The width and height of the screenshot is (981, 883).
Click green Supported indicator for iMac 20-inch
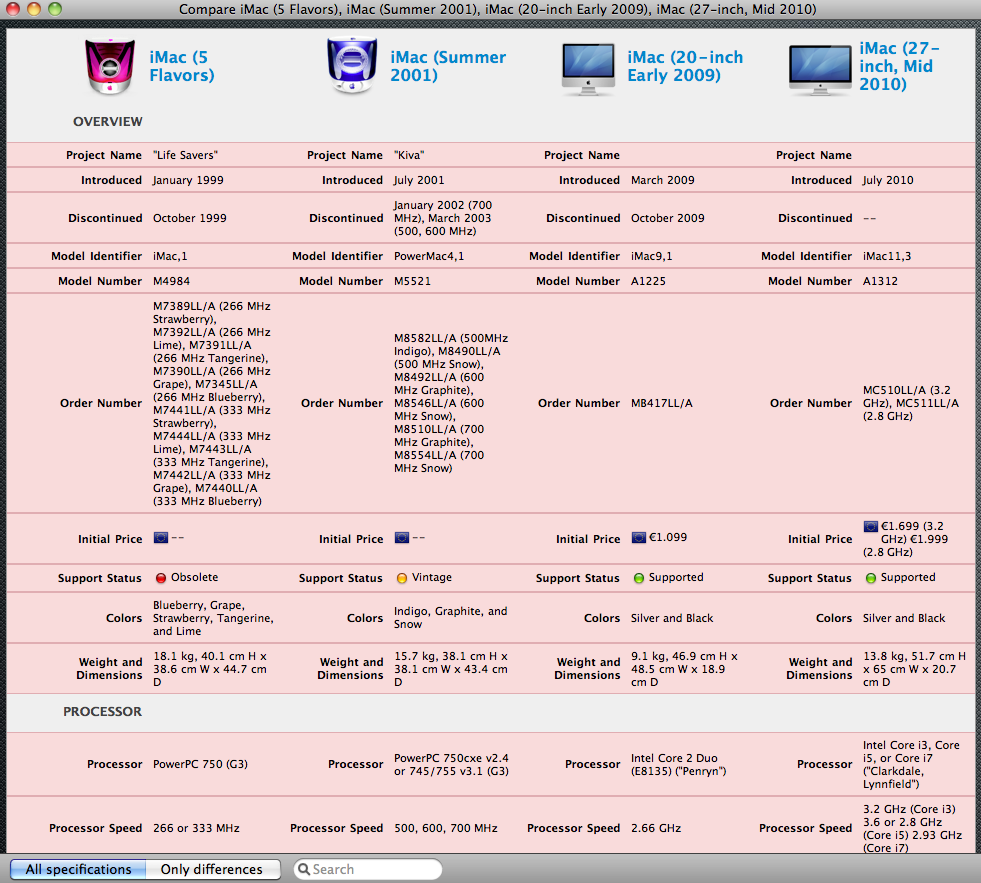tap(639, 578)
